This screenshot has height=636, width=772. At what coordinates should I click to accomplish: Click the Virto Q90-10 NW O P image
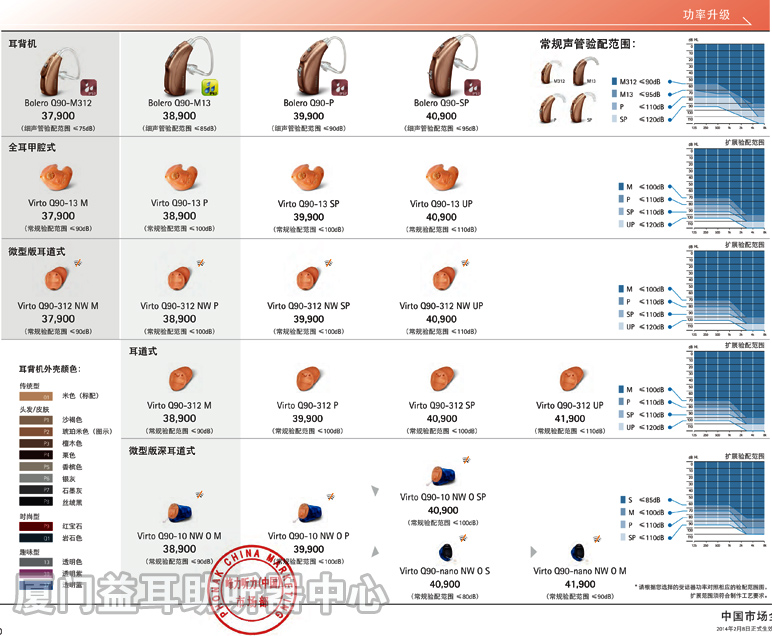click(x=309, y=513)
